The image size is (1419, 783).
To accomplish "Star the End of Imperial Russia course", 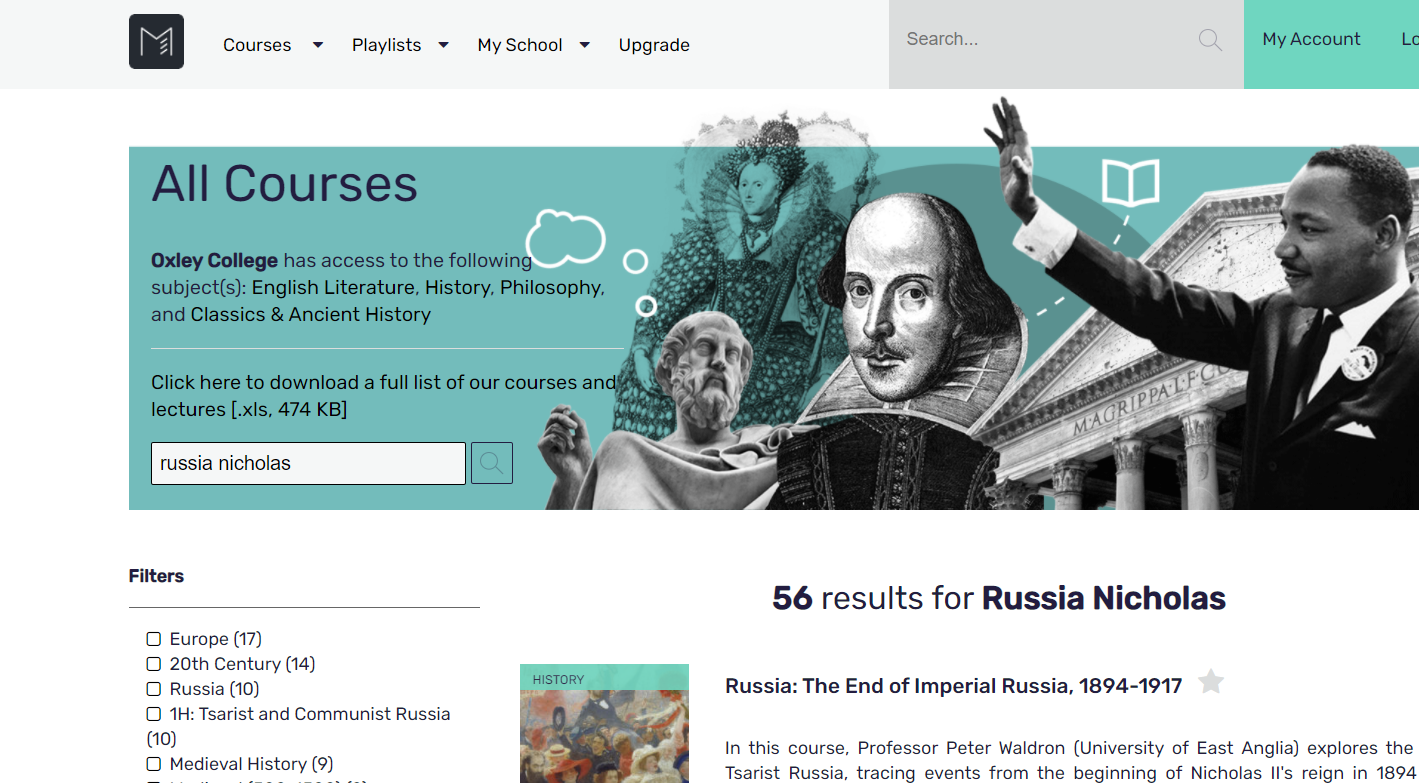I will pos(1211,682).
